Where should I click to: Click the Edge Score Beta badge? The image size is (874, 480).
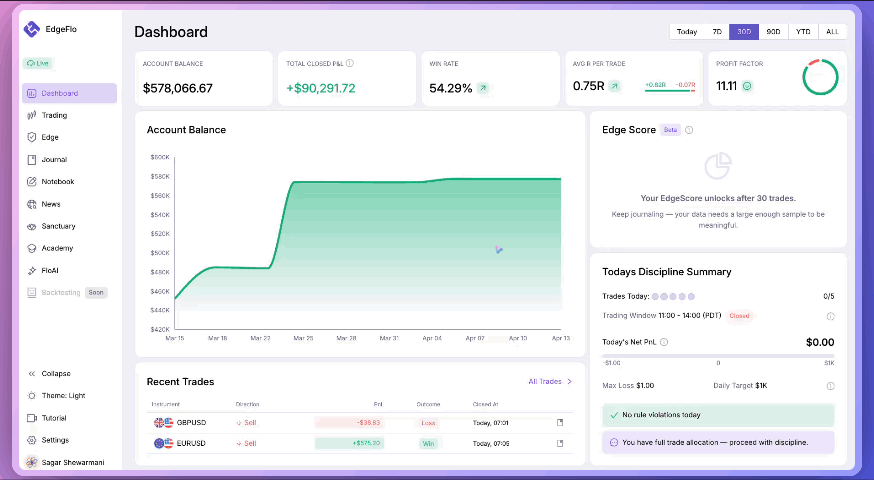pyautogui.click(x=671, y=130)
